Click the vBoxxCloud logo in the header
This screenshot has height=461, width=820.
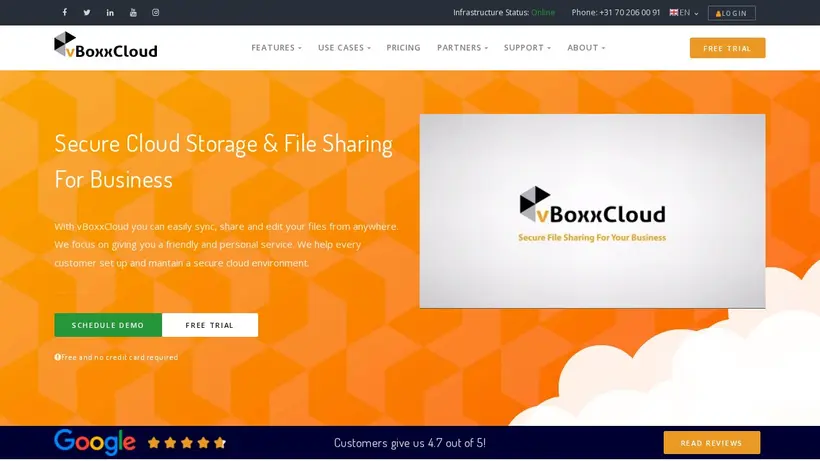[106, 45]
